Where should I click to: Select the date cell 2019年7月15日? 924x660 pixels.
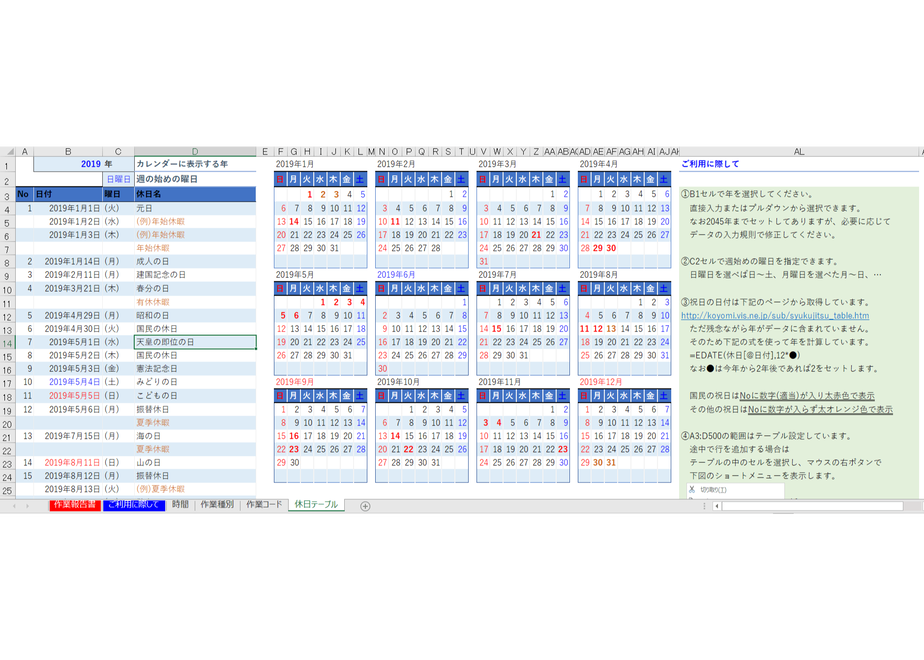click(x=68, y=436)
